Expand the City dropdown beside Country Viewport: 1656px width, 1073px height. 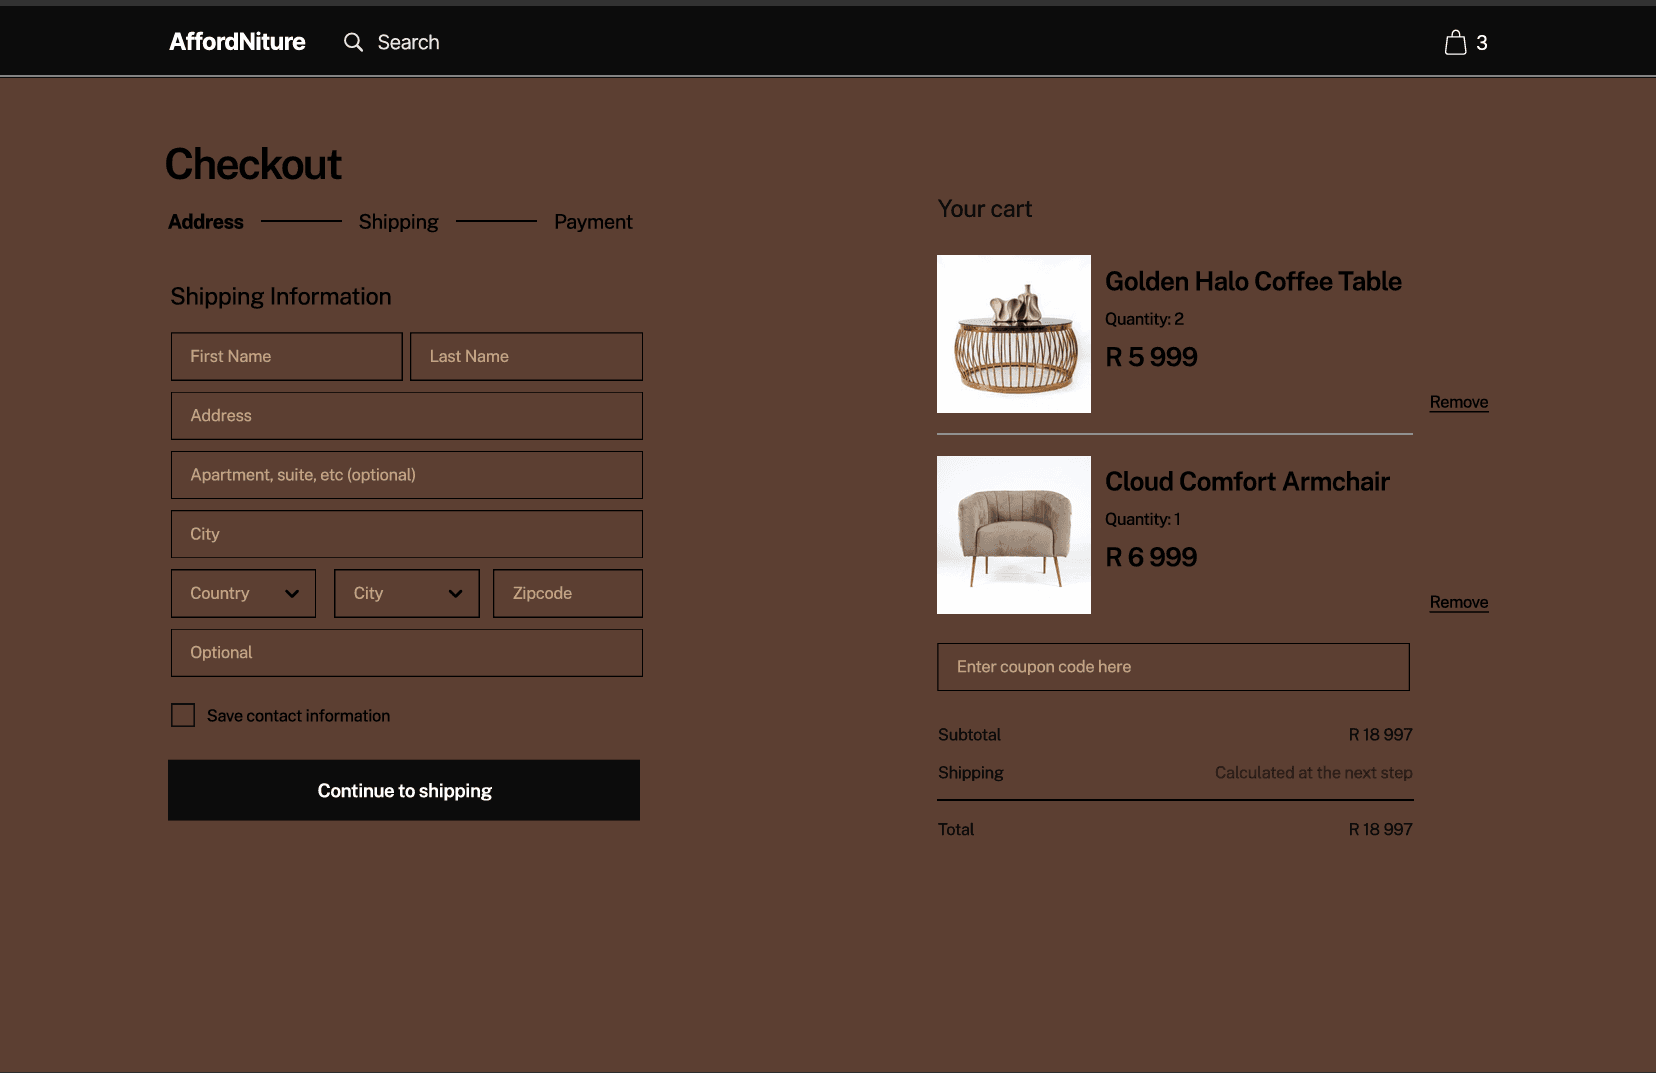406,593
